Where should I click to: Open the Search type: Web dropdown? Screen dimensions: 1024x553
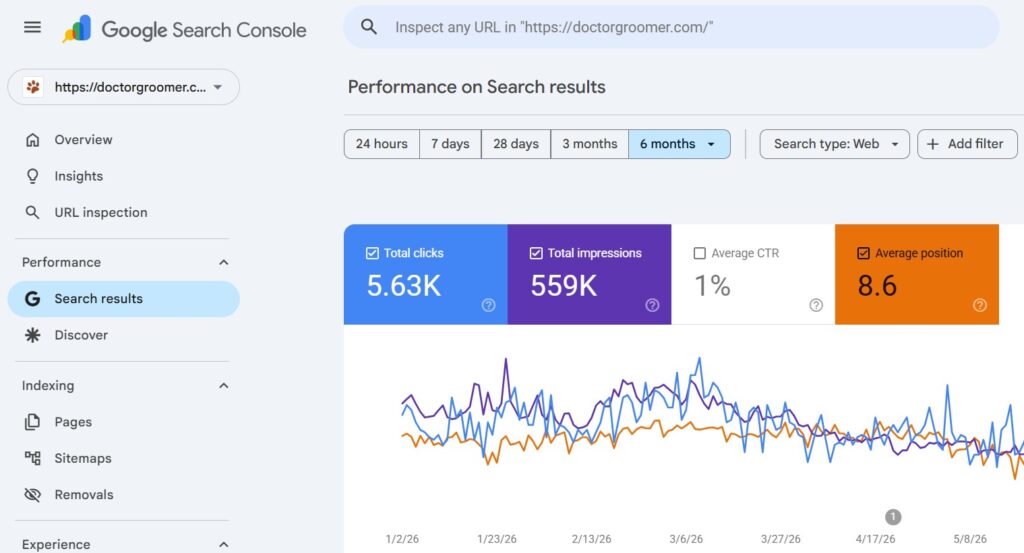[834, 144]
